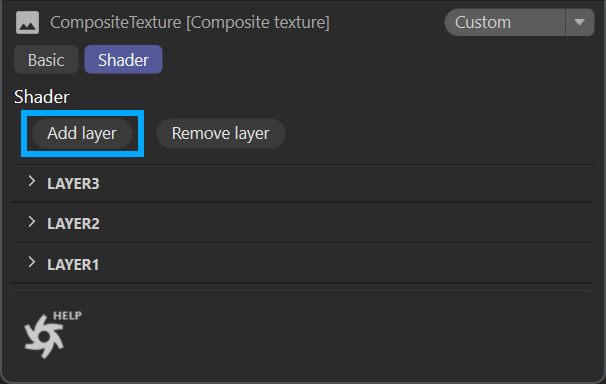Screen dimensions: 606x384
Task: Click the Remove layer button
Action: pos(221,134)
